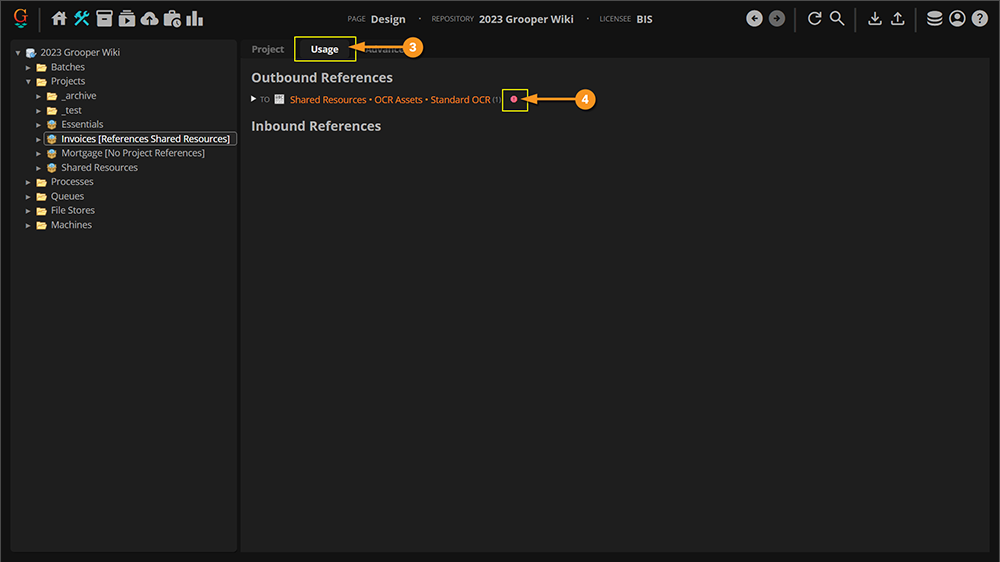Select the 2023 Grooper Wiki root label

80,52
